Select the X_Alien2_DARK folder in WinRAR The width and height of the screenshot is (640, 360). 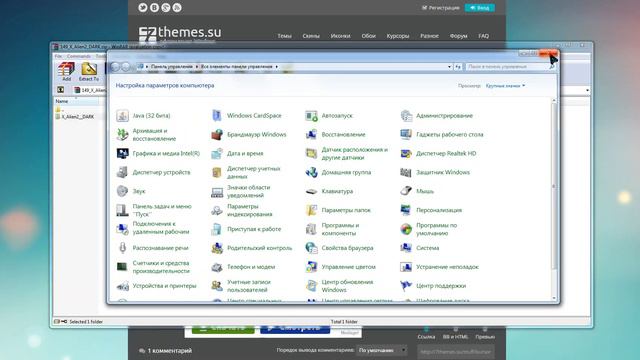point(75,117)
